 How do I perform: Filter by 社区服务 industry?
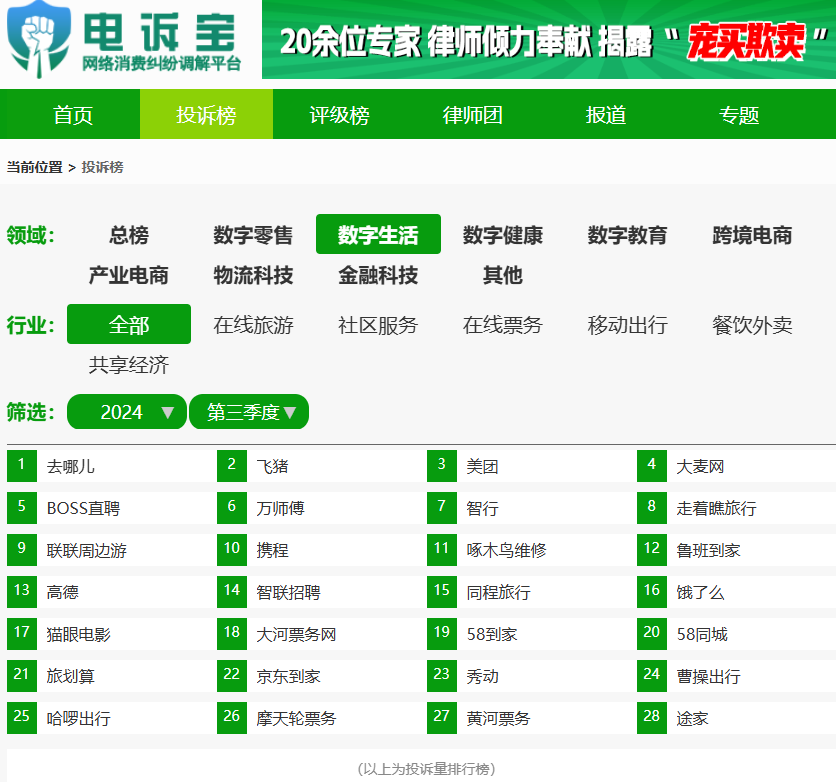(378, 325)
